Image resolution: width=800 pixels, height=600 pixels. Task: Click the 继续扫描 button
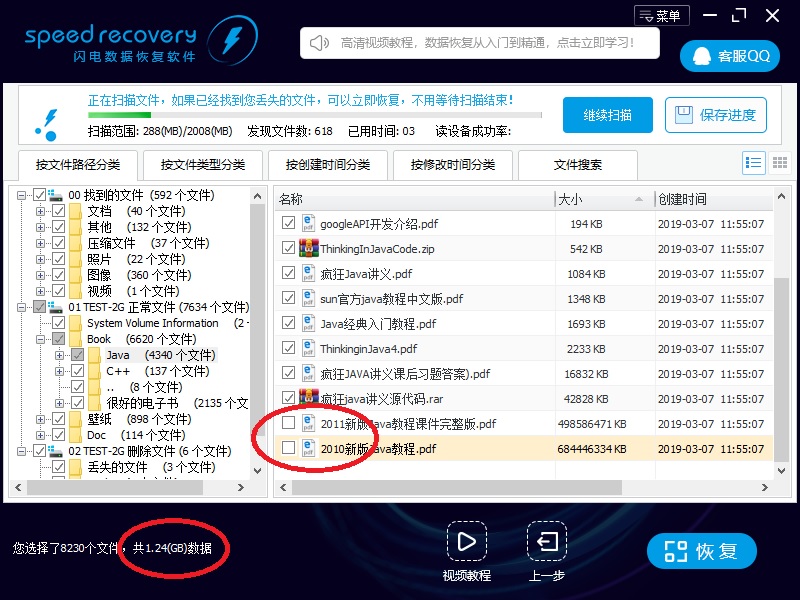607,115
